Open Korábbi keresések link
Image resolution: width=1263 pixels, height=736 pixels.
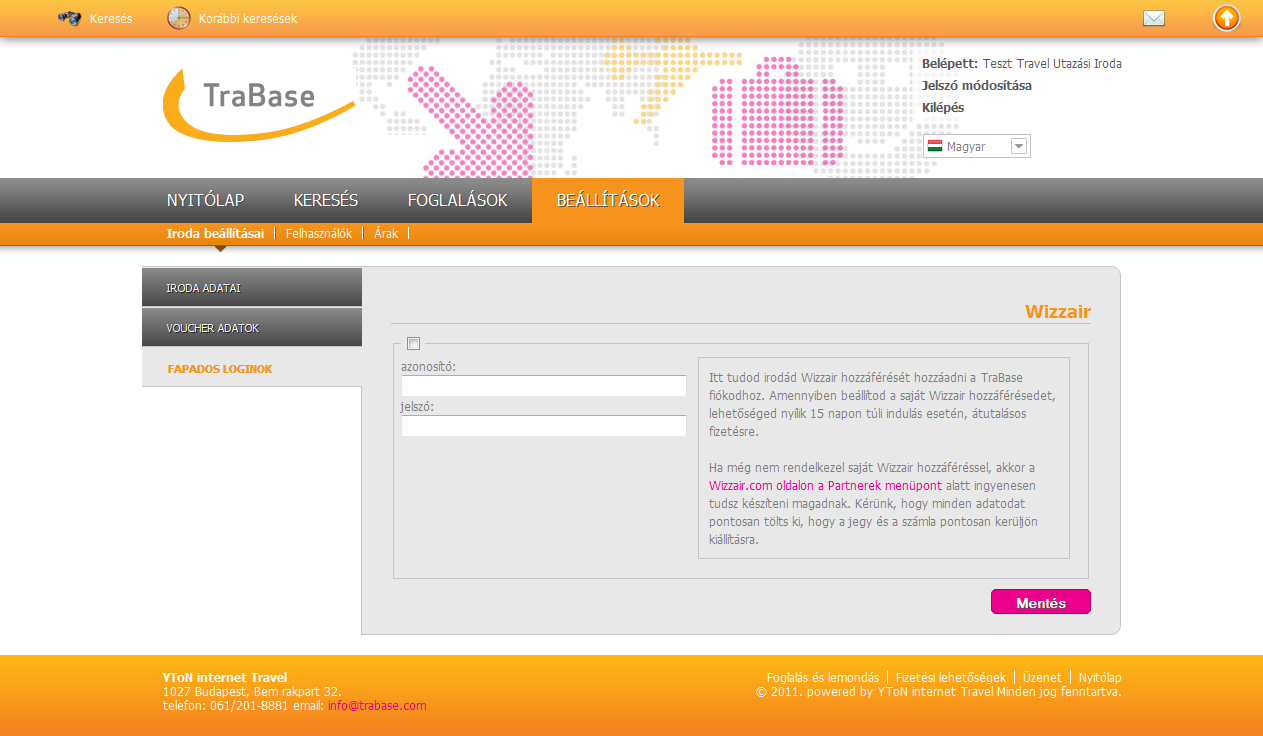click(248, 19)
